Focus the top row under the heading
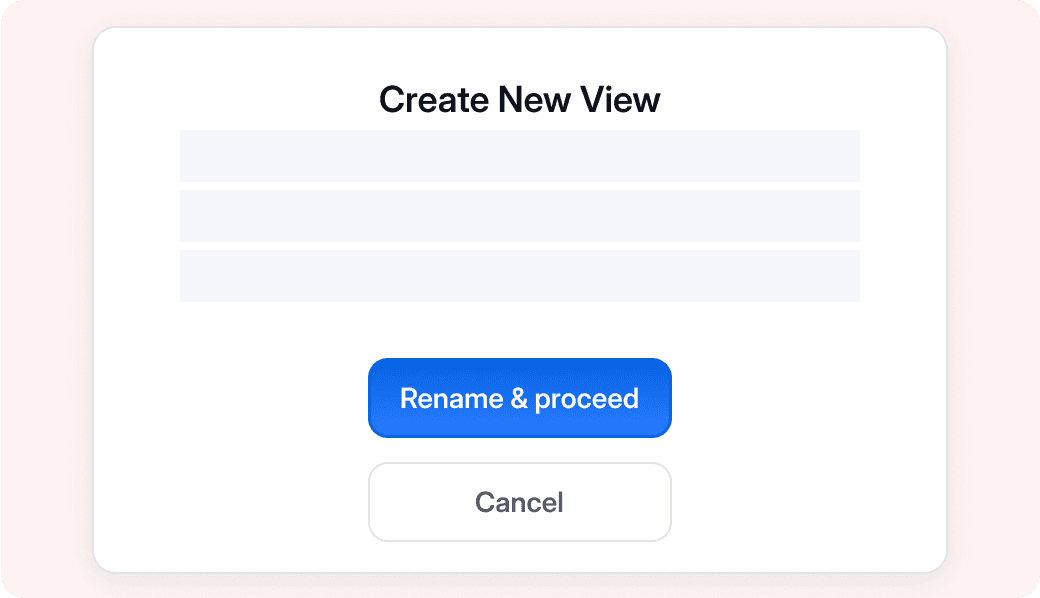The width and height of the screenshot is (1040, 598). click(x=519, y=156)
